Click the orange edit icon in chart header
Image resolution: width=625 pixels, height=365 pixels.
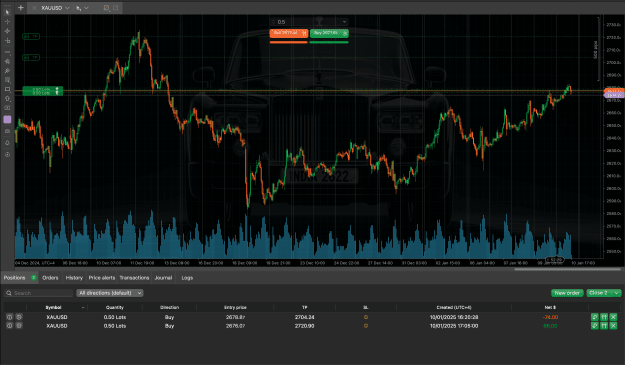pos(106,8)
